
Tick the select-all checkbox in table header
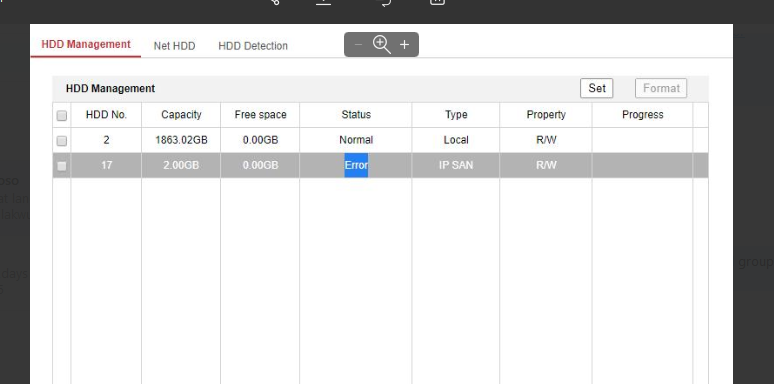coord(62,115)
